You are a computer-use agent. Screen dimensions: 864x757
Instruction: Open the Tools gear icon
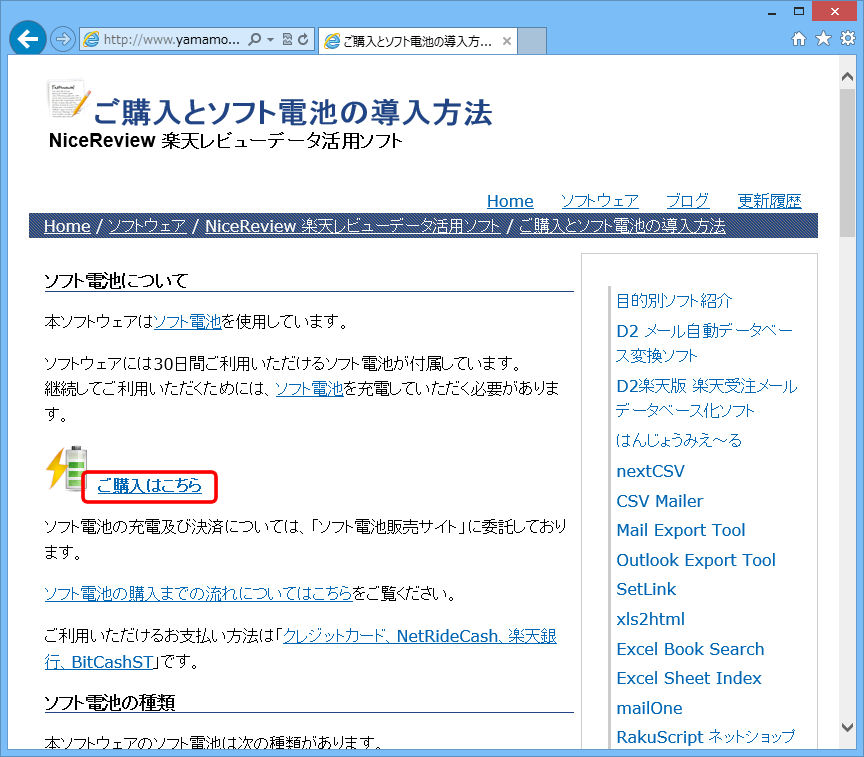click(847, 39)
